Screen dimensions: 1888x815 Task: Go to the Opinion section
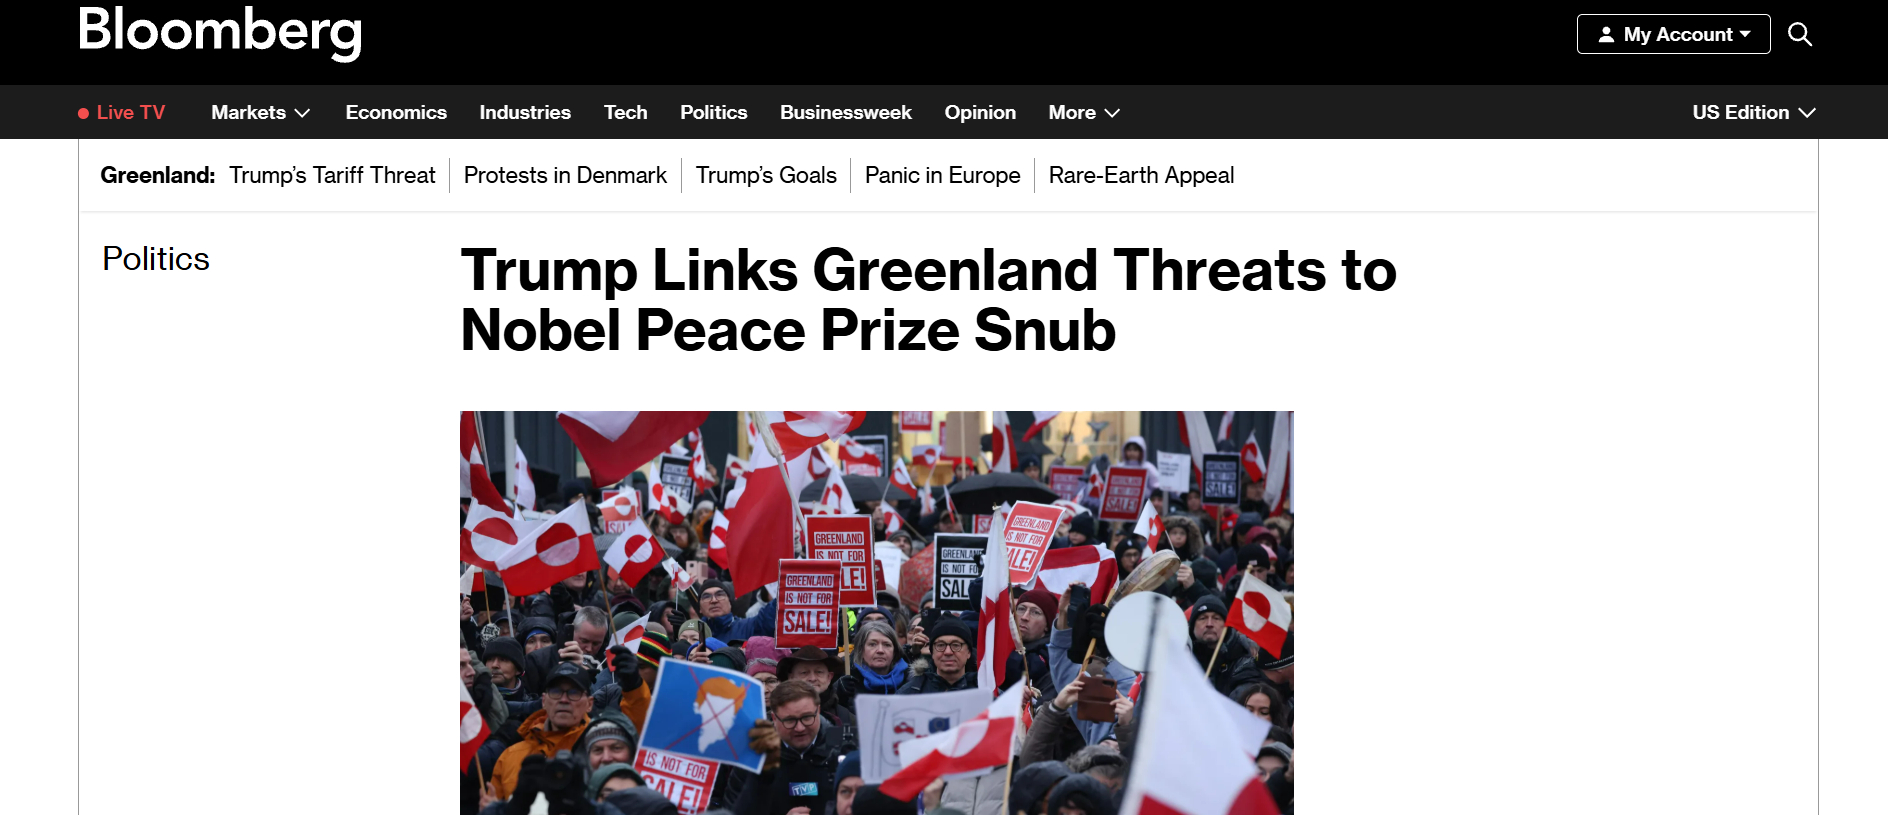click(980, 112)
